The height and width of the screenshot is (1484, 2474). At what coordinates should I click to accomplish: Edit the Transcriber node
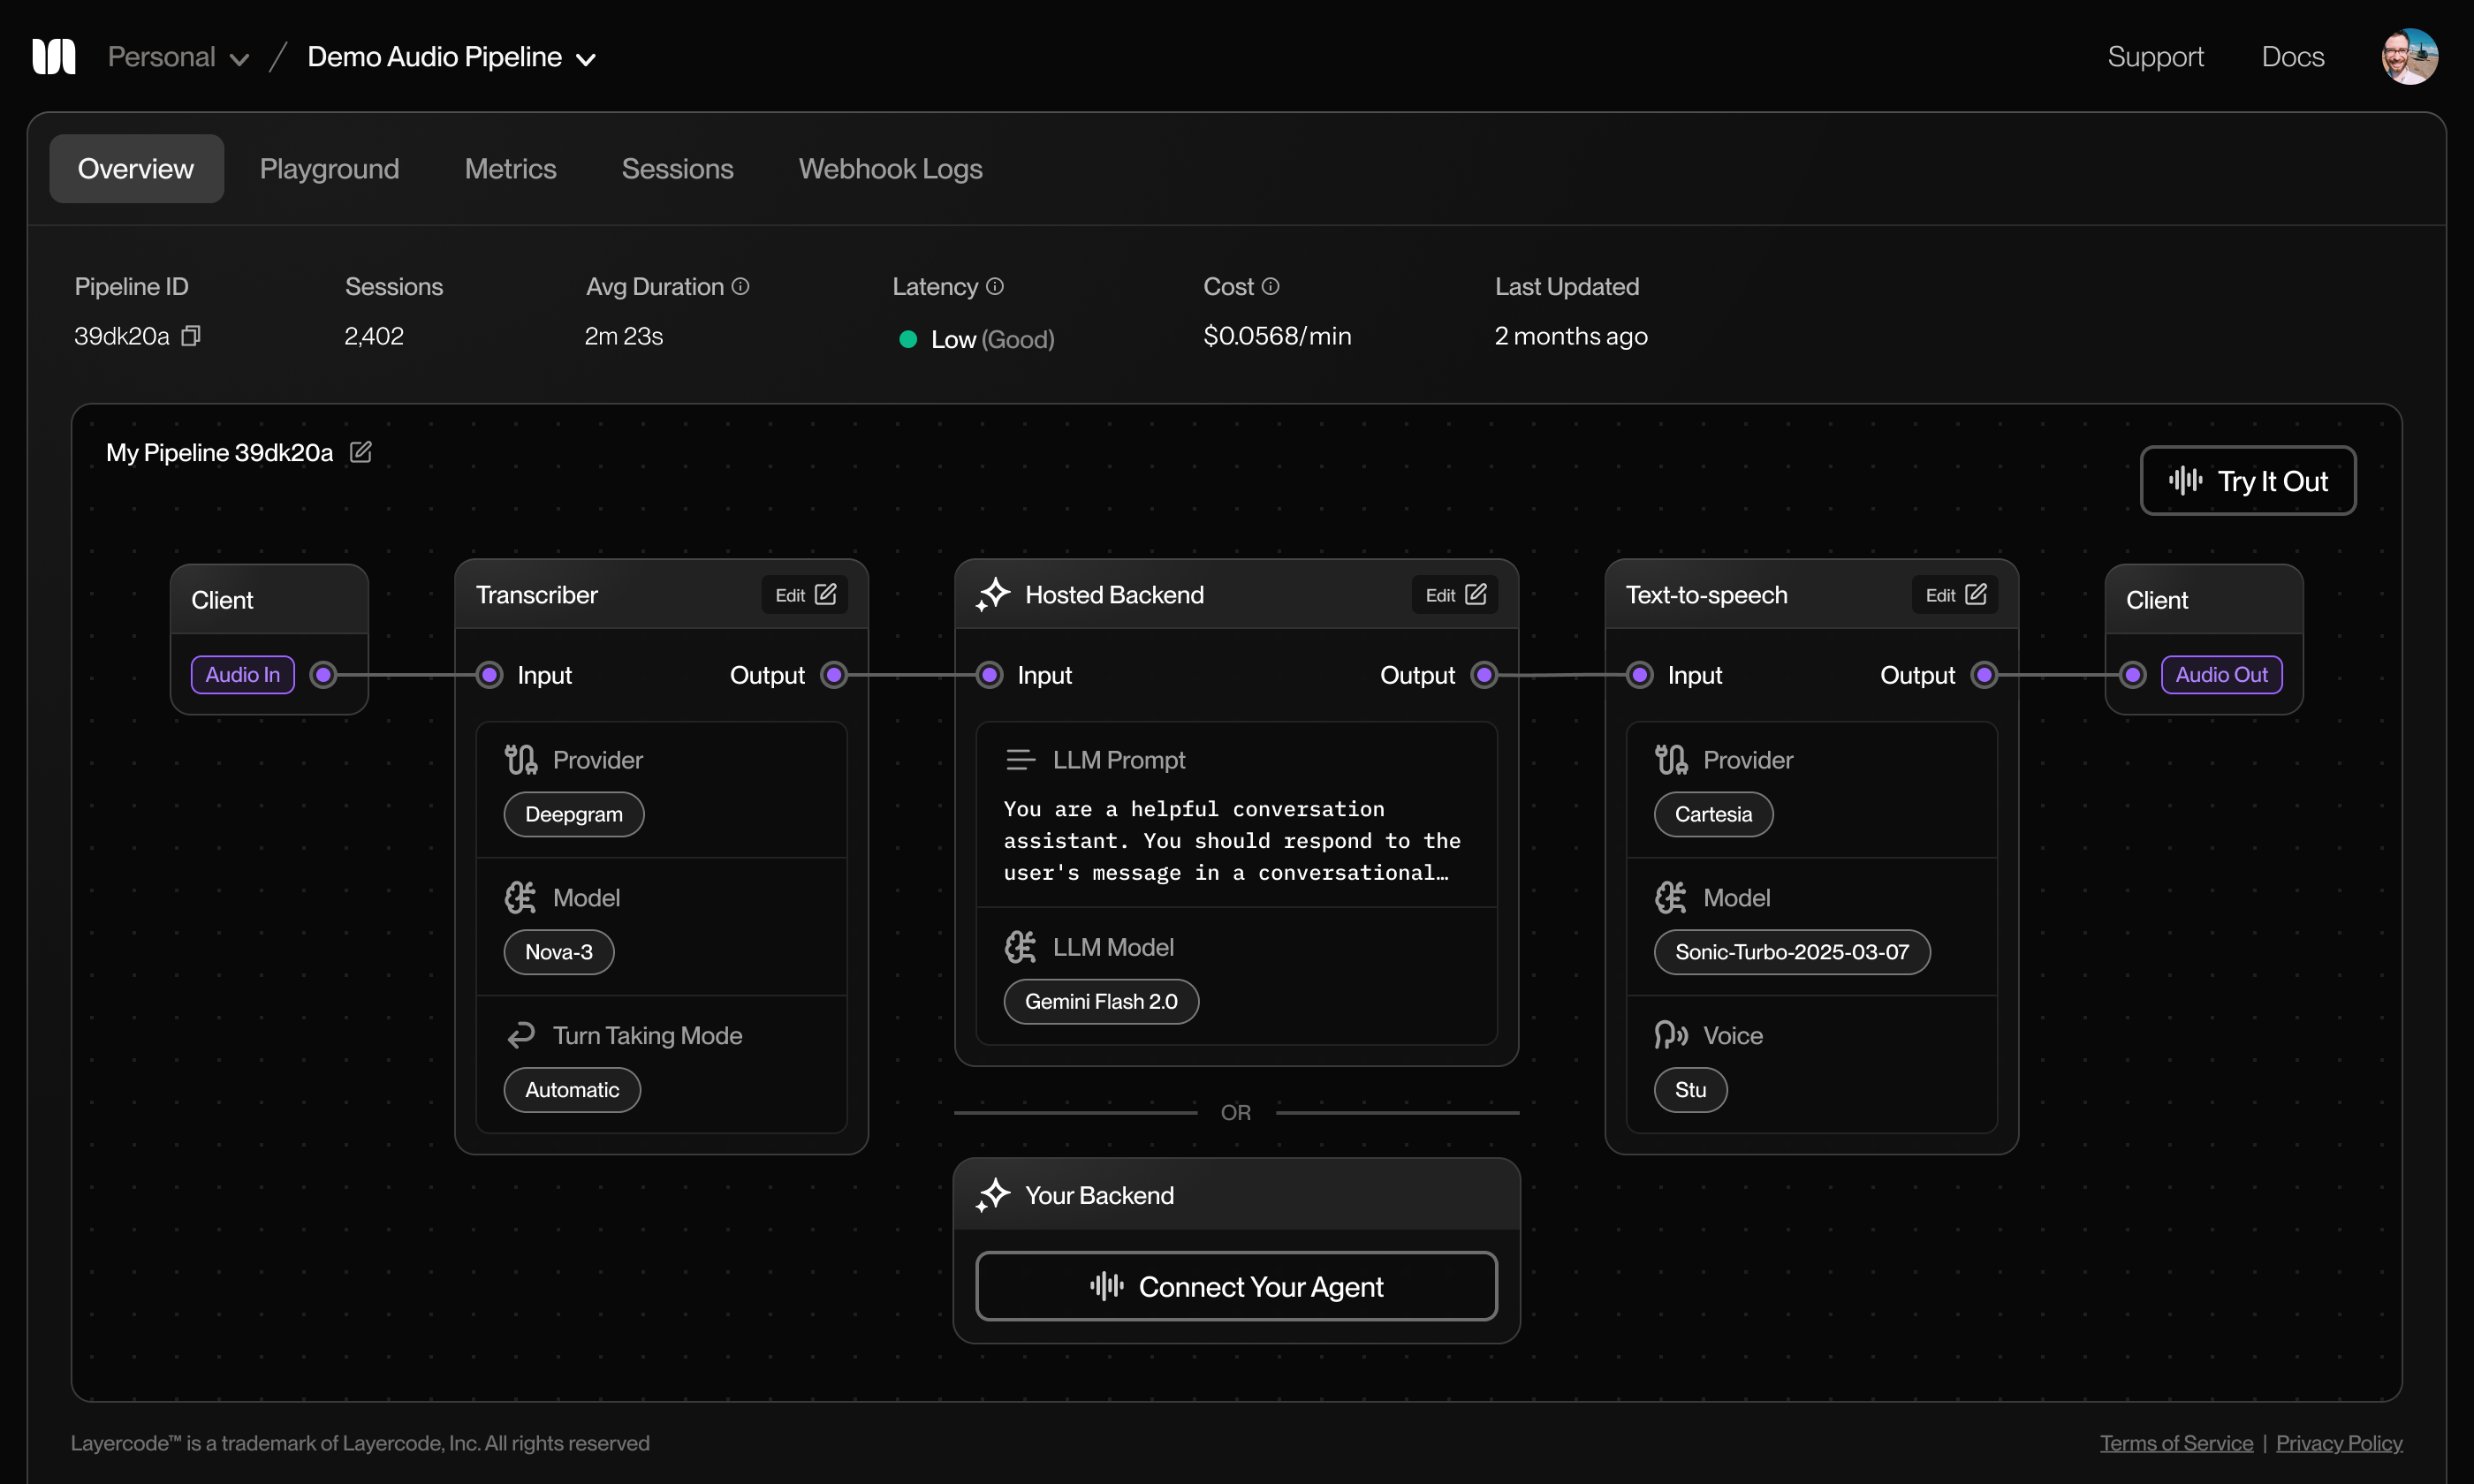[x=805, y=594]
